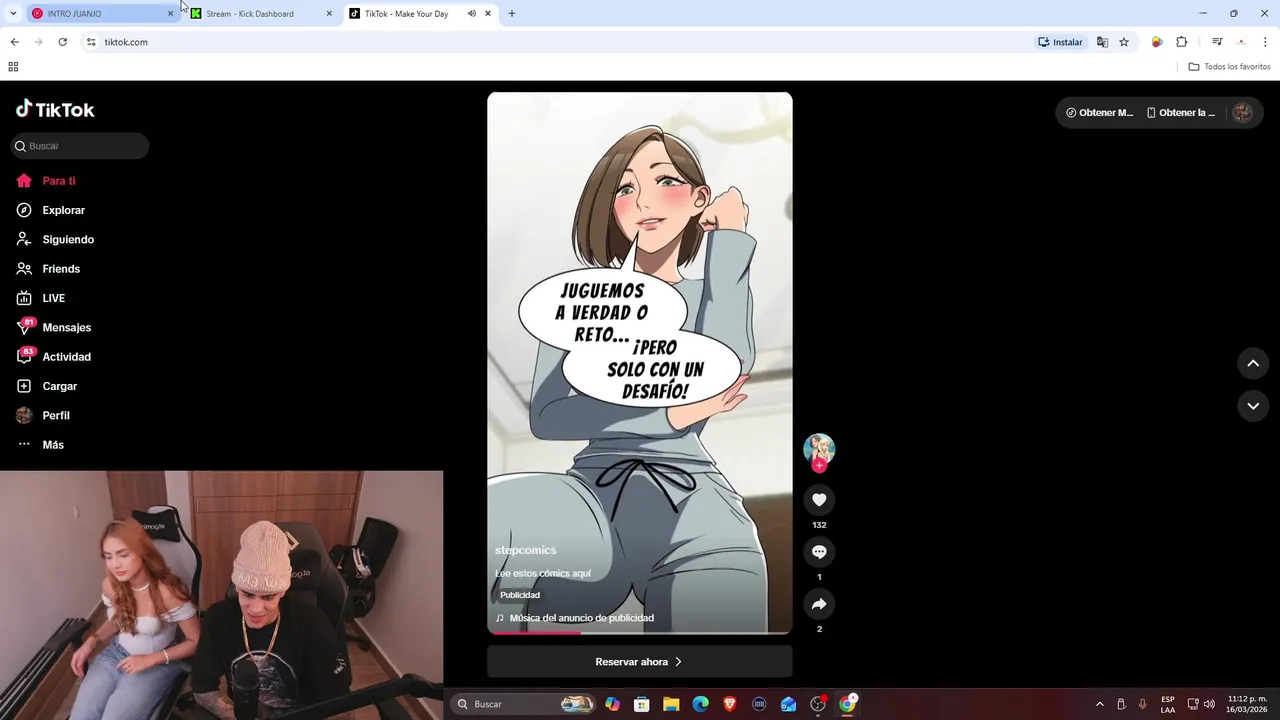Click the creator avatar beside the video
Screen dimensions: 1280x720
click(819, 449)
